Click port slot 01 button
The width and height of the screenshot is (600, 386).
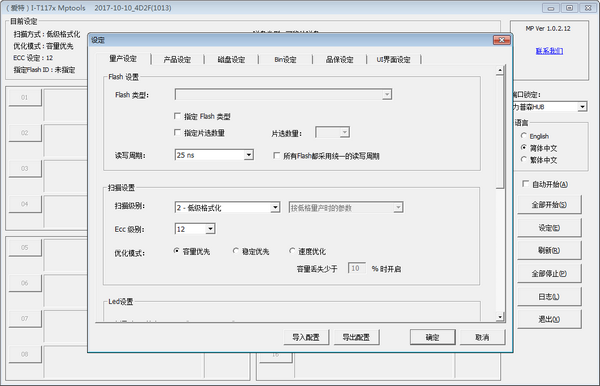25,98
